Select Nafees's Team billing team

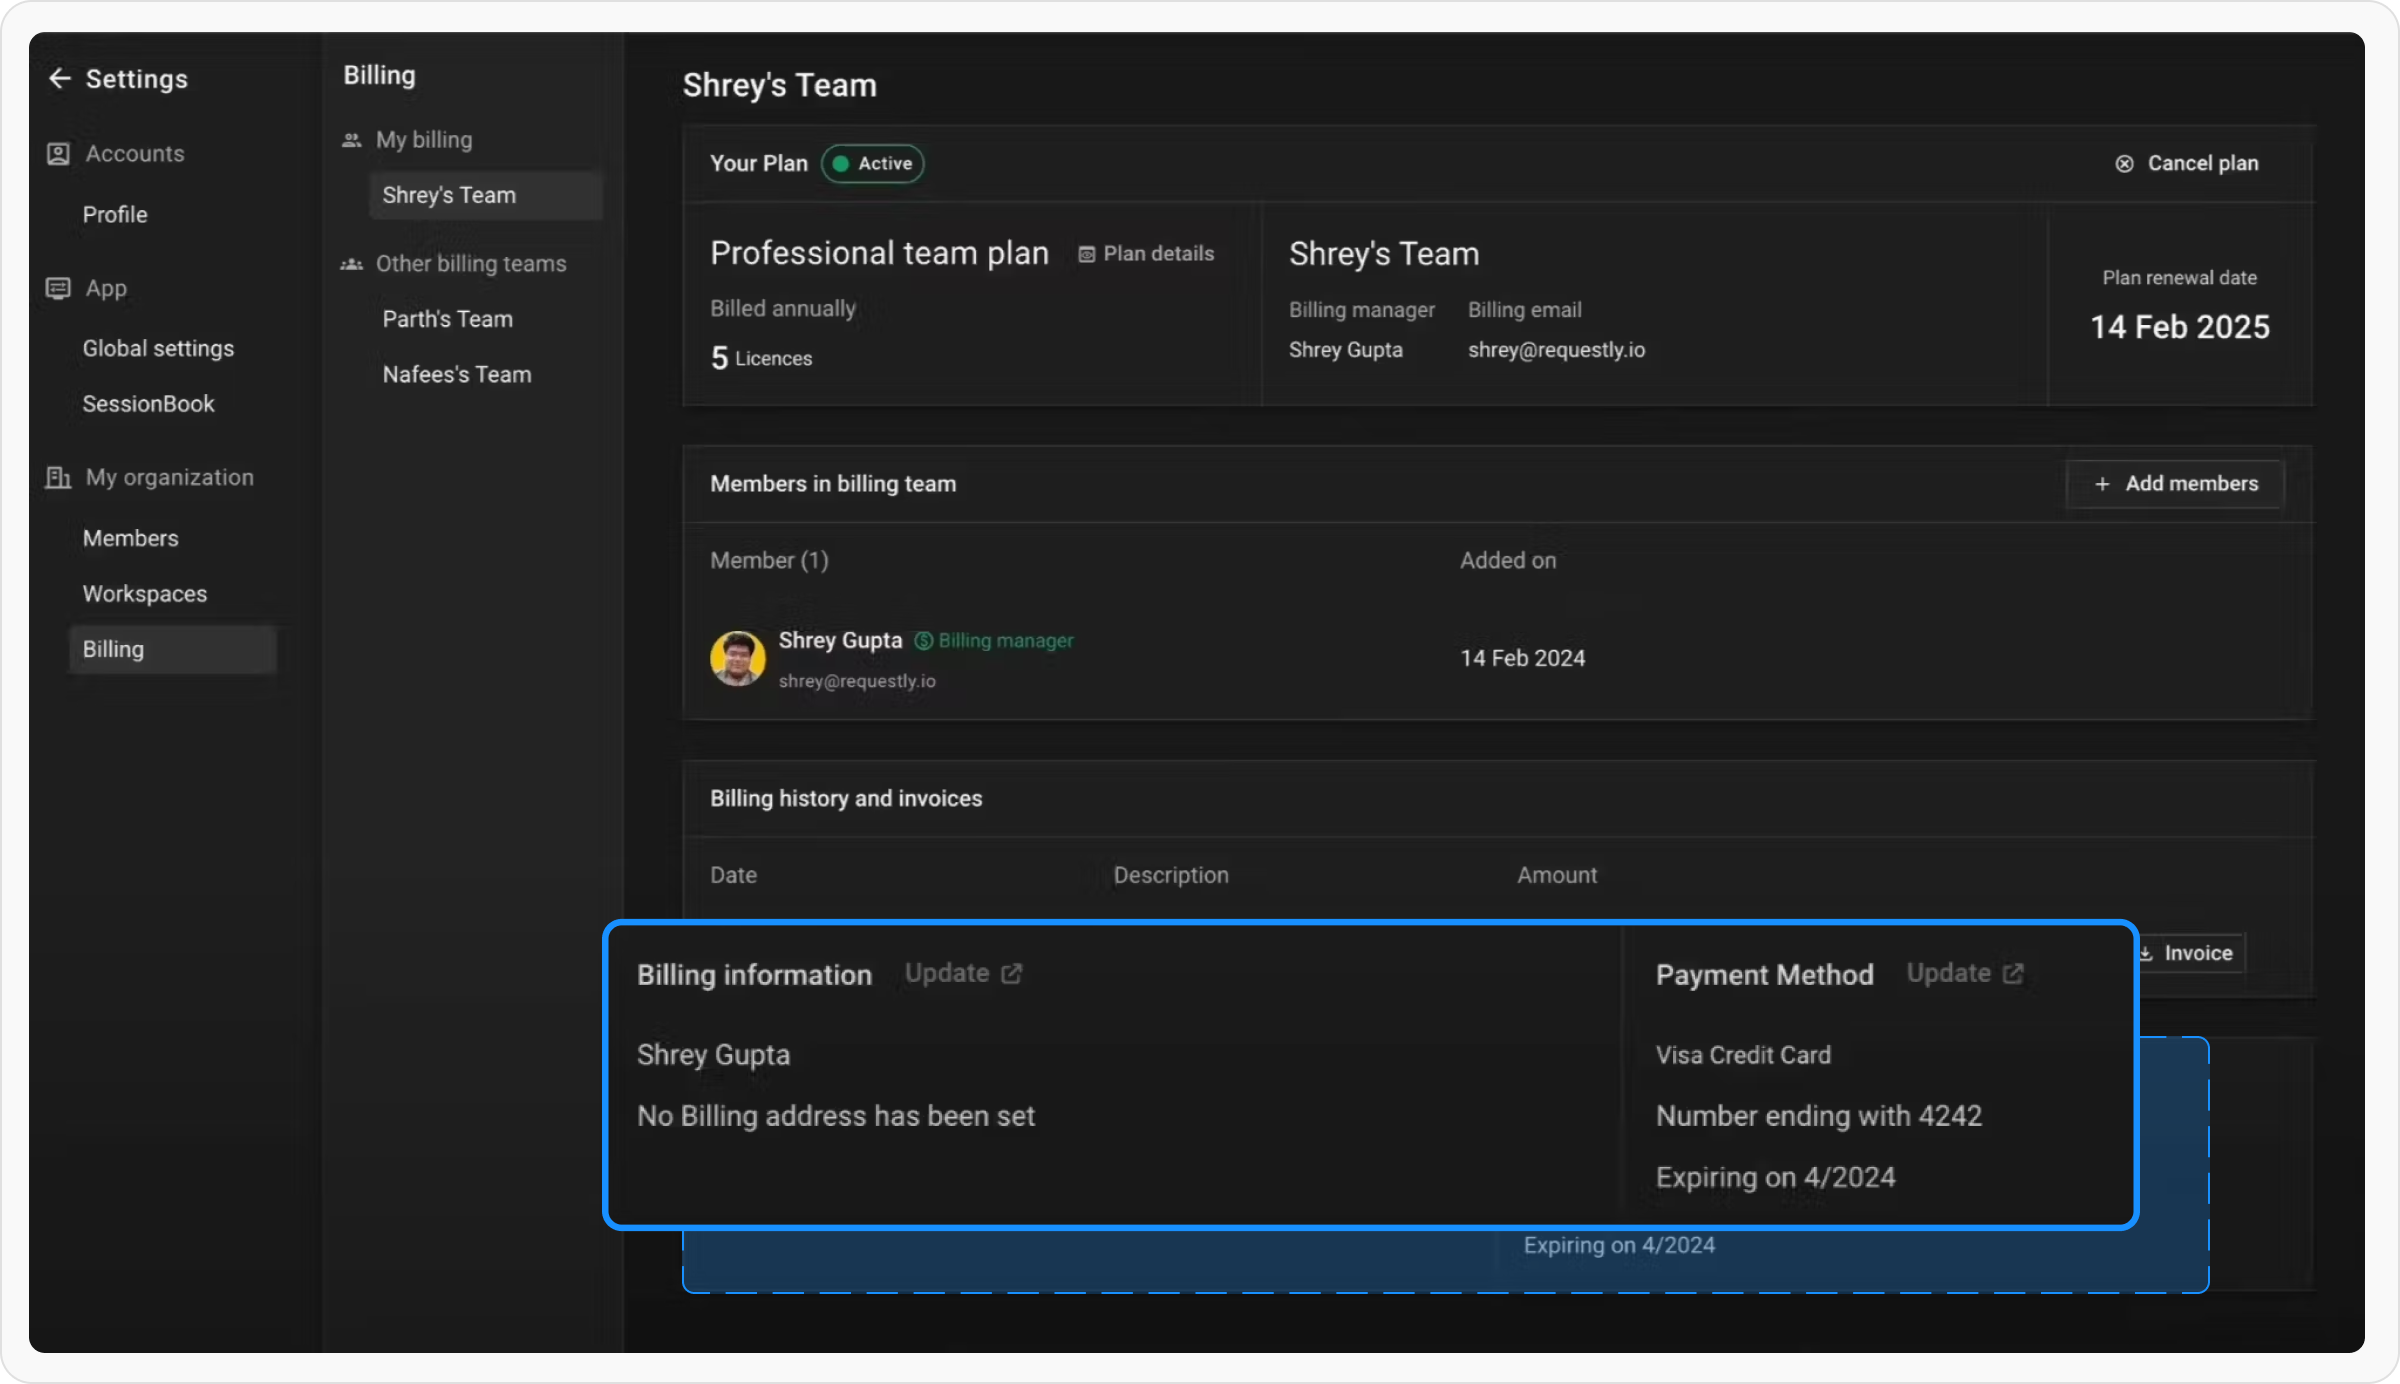[x=456, y=375]
